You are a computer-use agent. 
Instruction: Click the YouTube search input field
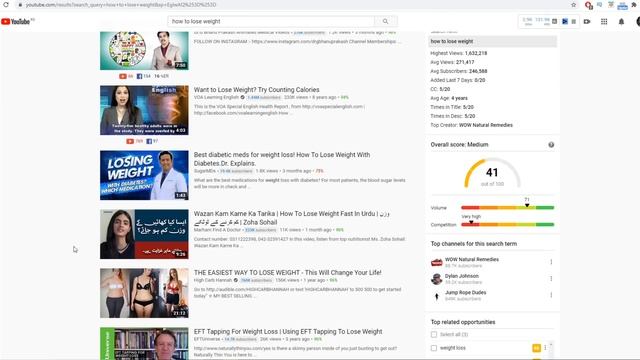pyautogui.click(x=271, y=21)
